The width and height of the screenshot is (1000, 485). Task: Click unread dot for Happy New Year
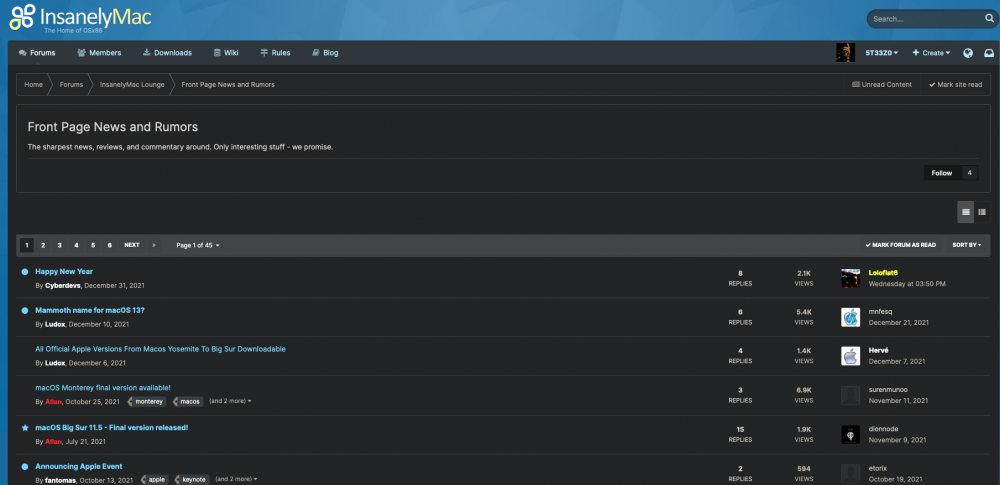click(x=25, y=272)
